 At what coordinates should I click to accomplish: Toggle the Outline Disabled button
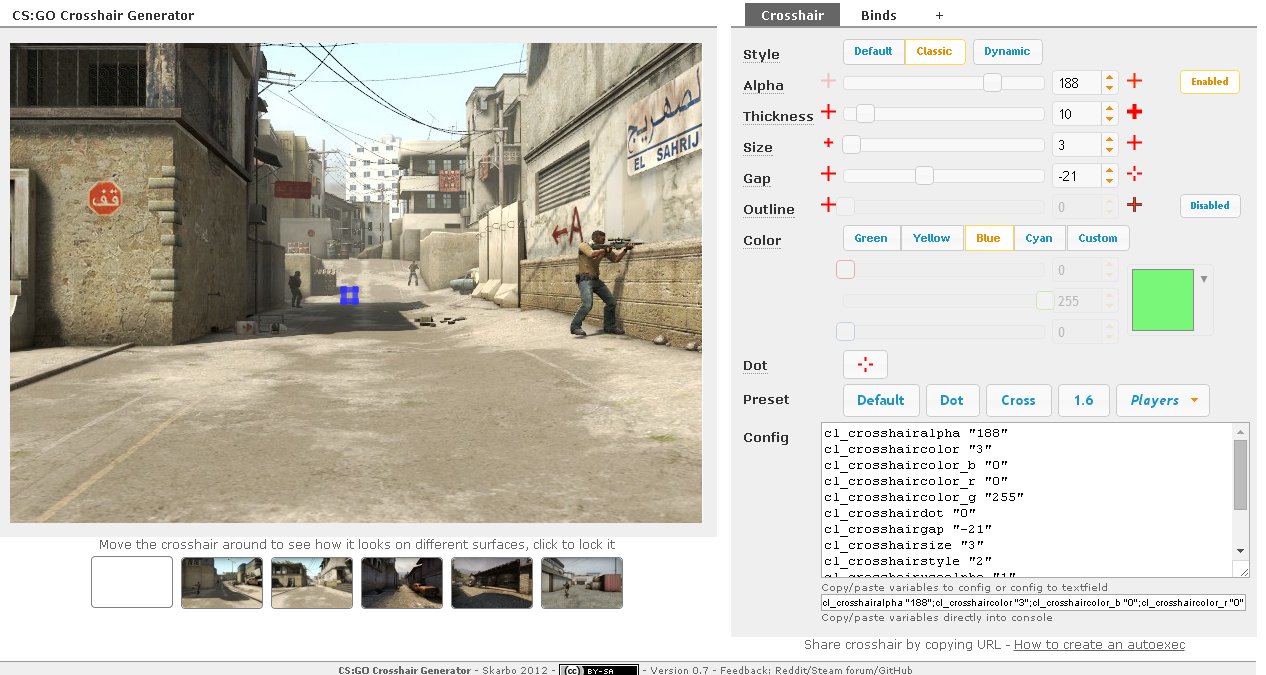click(1210, 206)
